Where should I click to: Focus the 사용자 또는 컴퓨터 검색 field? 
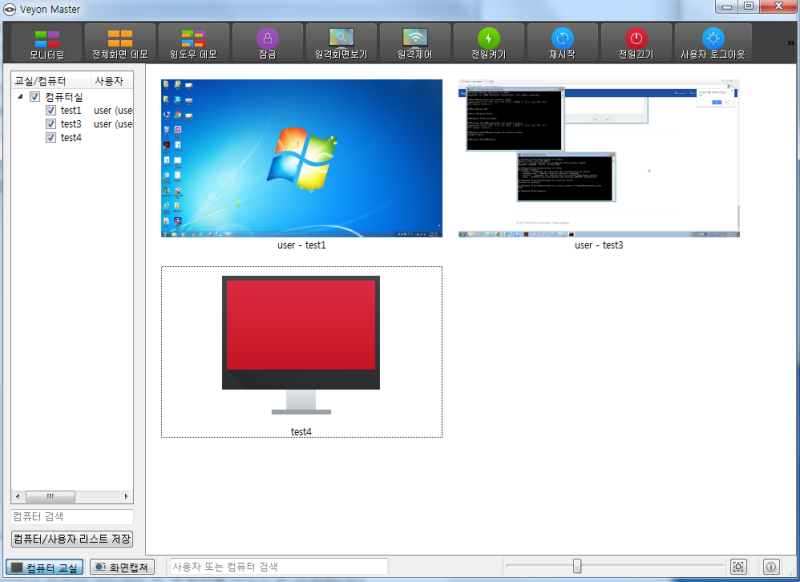(279, 567)
